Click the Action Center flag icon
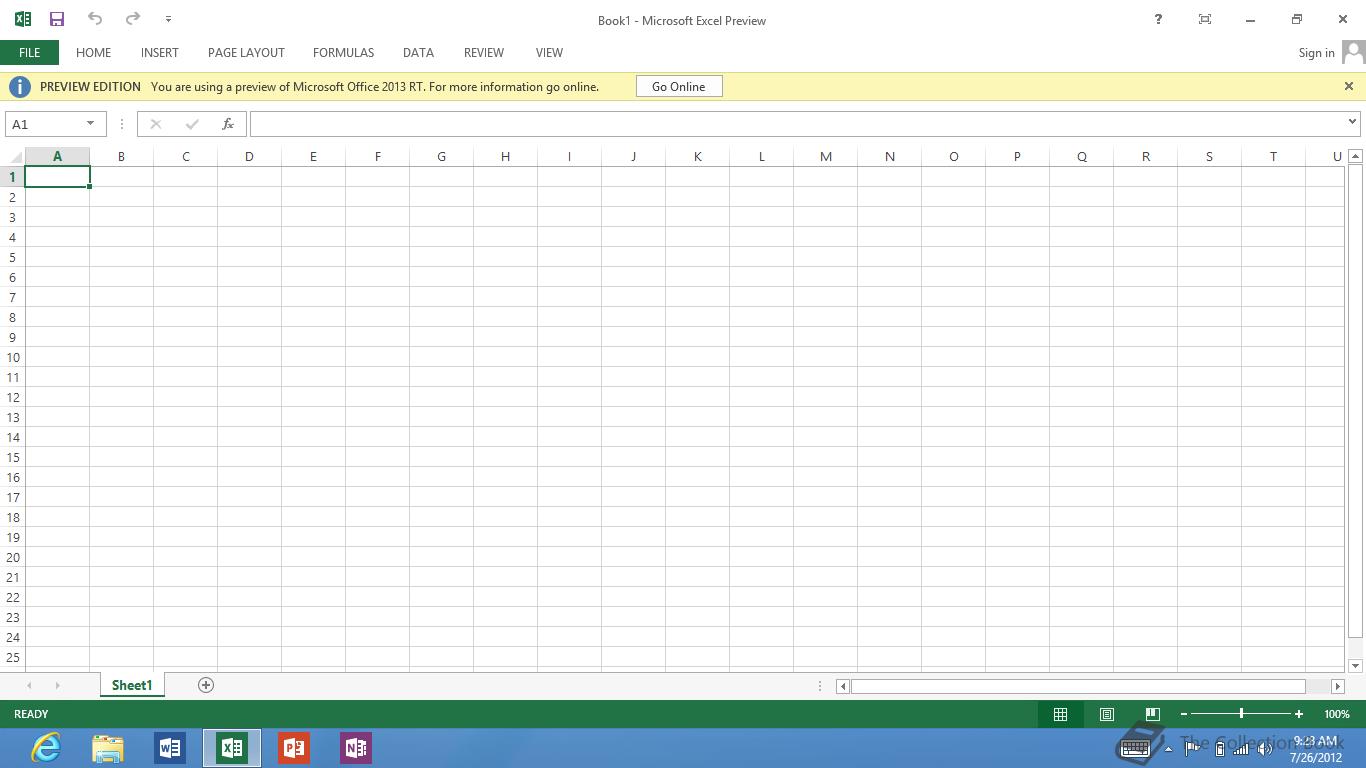This screenshot has width=1366, height=768. [x=1192, y=748]
